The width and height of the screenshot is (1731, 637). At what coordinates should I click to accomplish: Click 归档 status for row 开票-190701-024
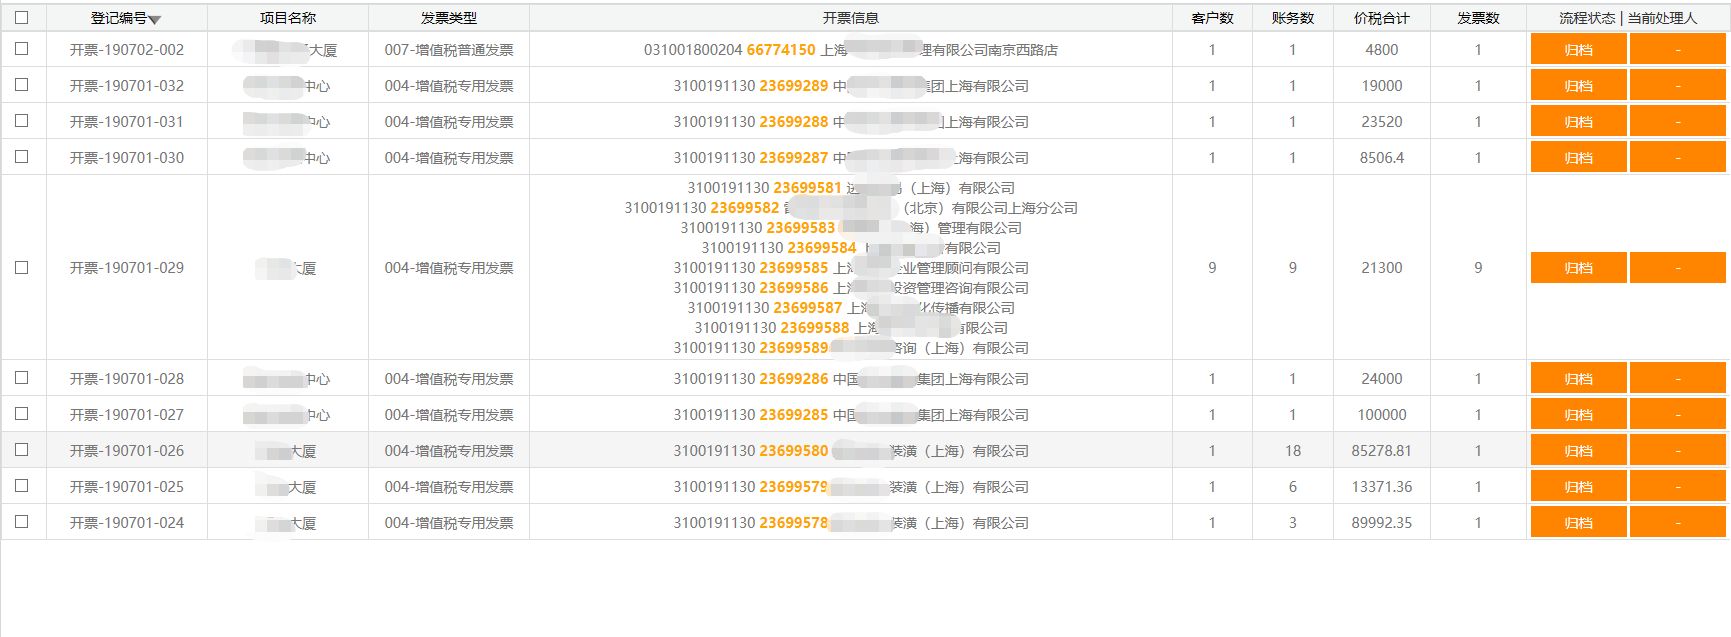tap(1578, 523)
